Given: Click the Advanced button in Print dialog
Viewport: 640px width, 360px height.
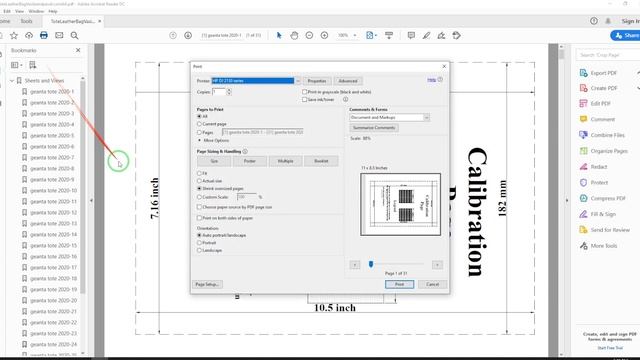Looking at the screenshot, I should pyautogui.click(x=347, y=81).
